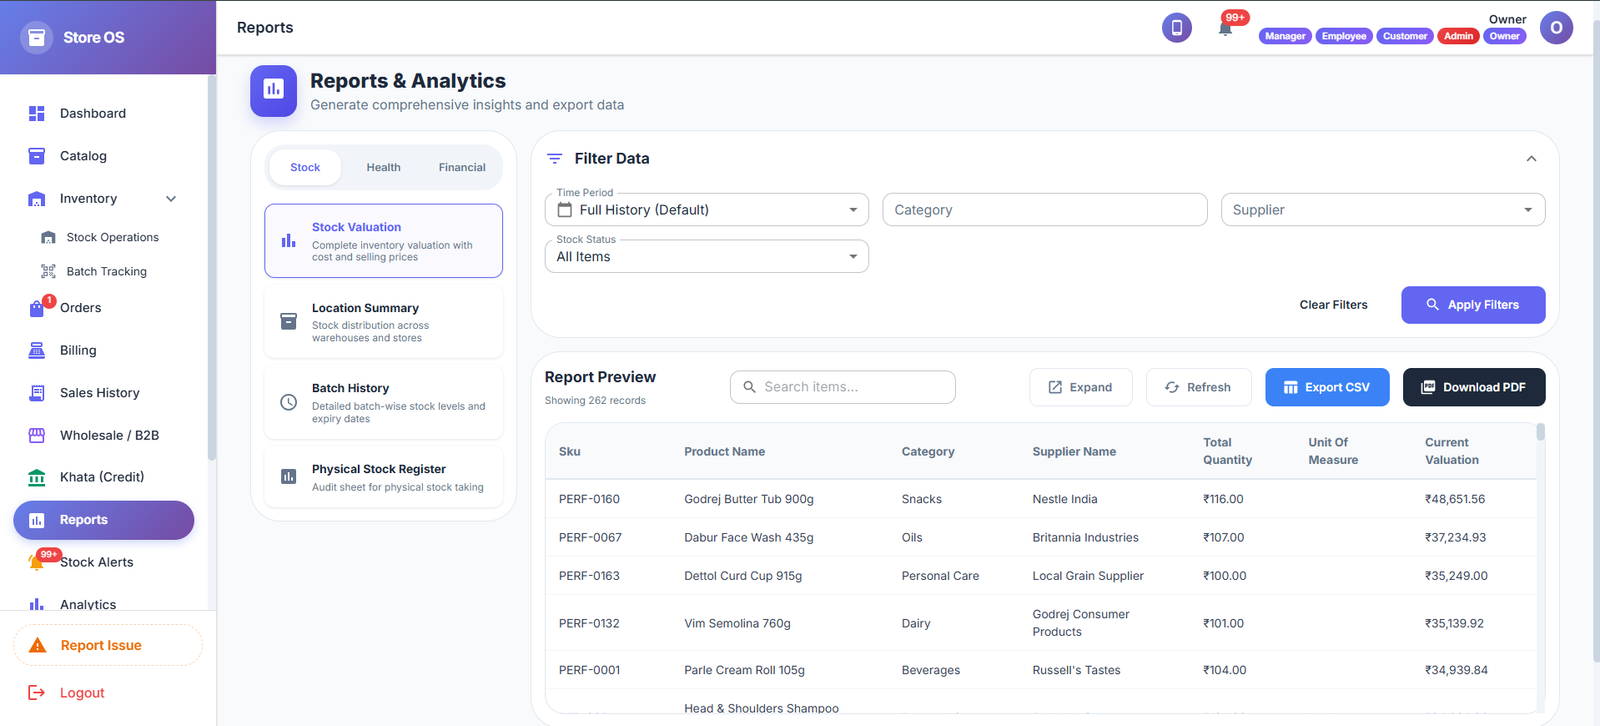Click the Export CSV button
Viewport: 1600px width, 726px height.
tap(1327, 387)
